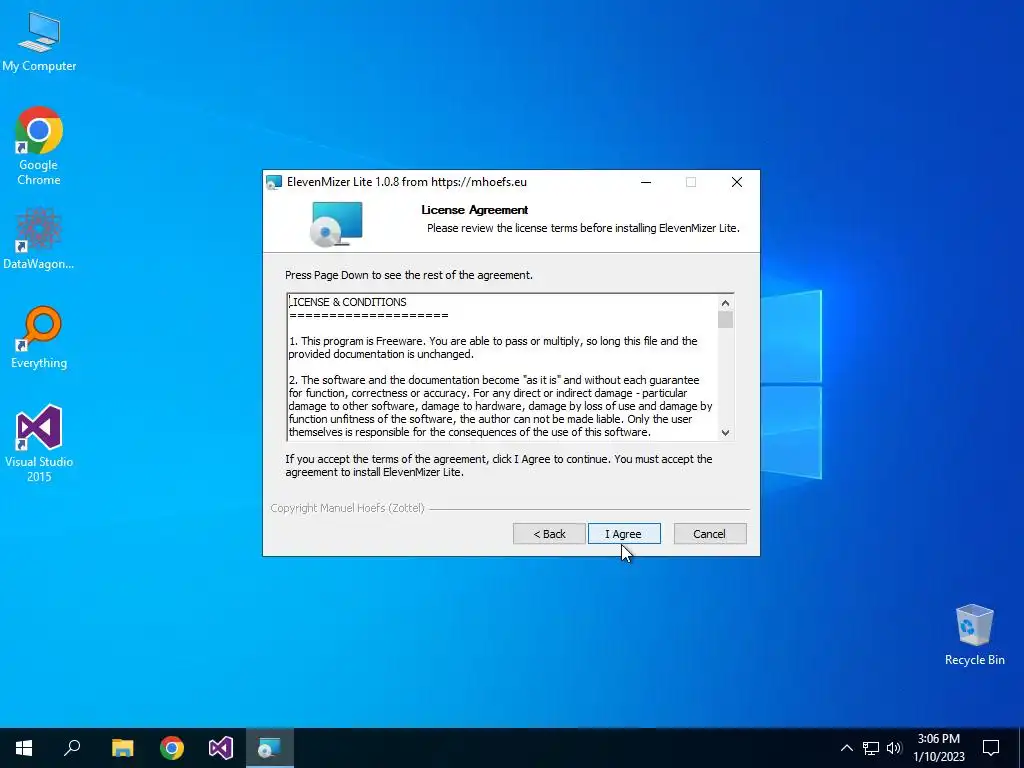Click the license text scrollbar thumb
This screenshot has height=768, width=1024.
point(725,319)
